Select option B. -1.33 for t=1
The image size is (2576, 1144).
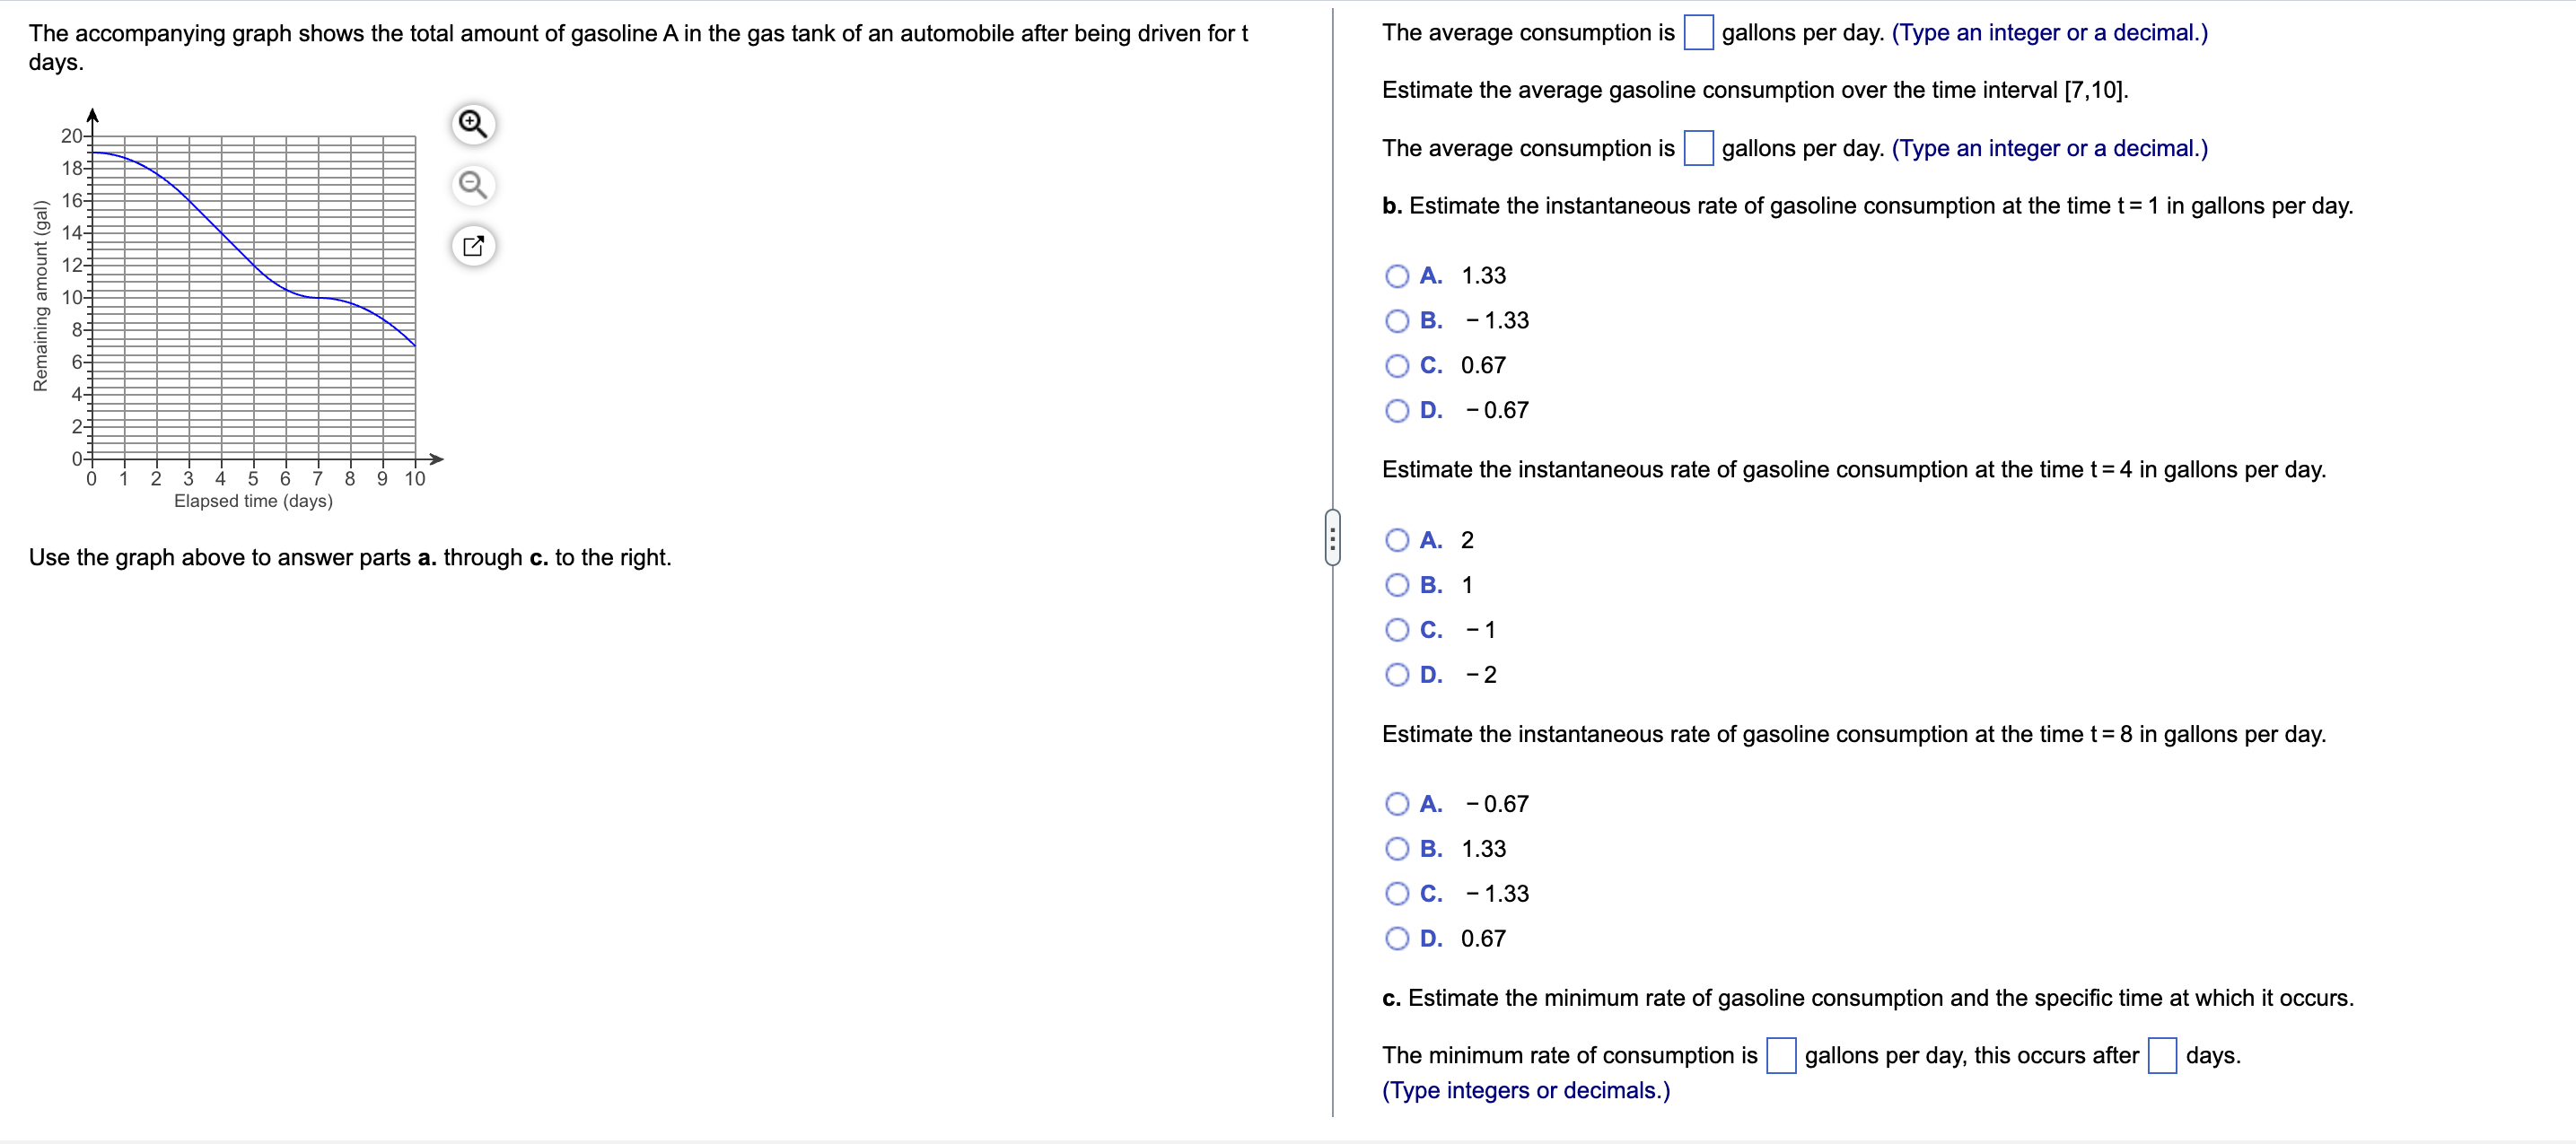pos(1397,320)
